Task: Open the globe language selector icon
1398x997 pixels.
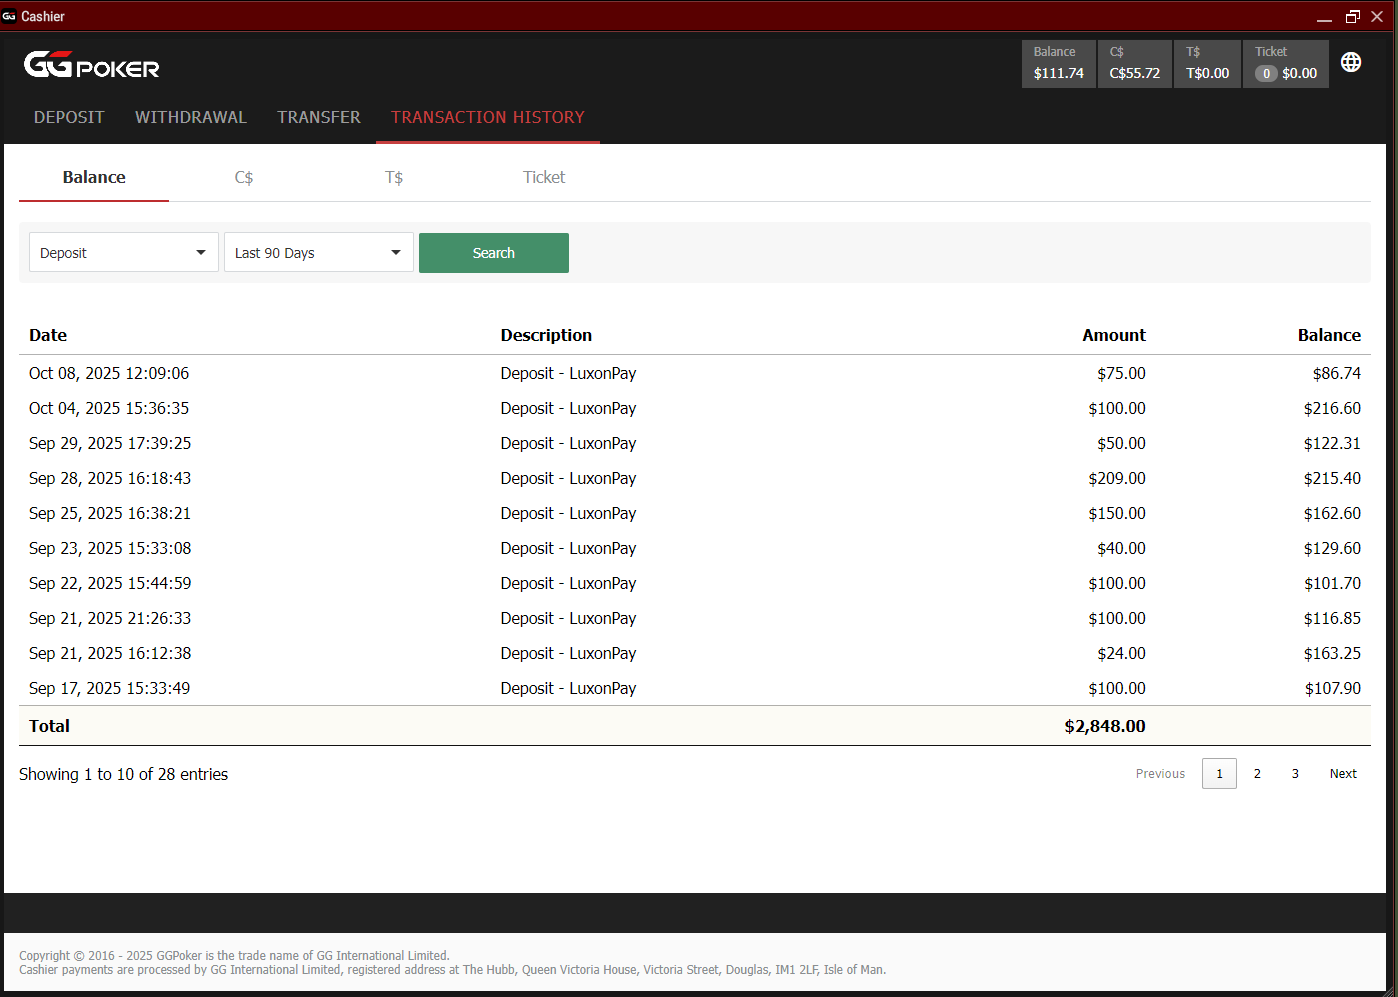Action: pos(1351,62)
